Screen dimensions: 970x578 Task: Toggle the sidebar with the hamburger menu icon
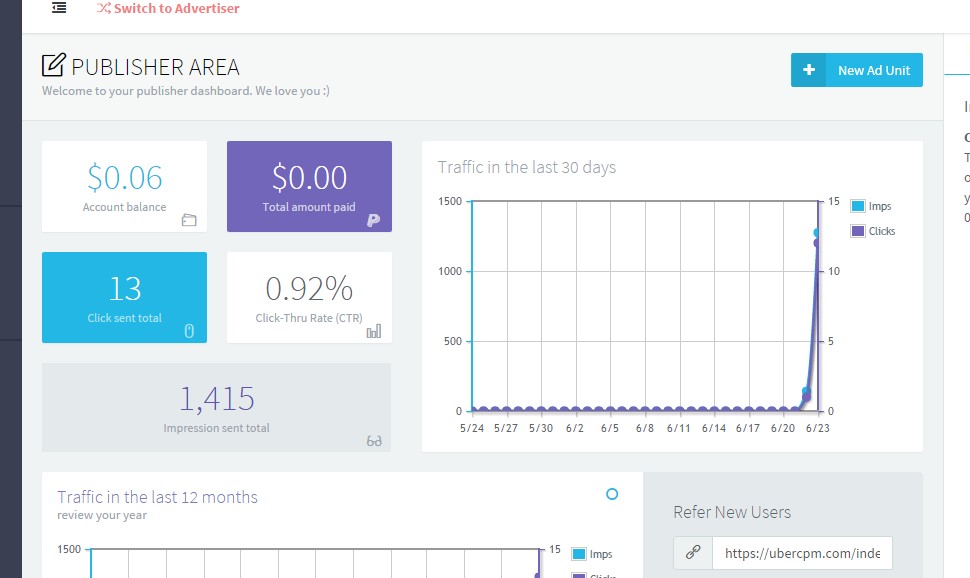60,8
